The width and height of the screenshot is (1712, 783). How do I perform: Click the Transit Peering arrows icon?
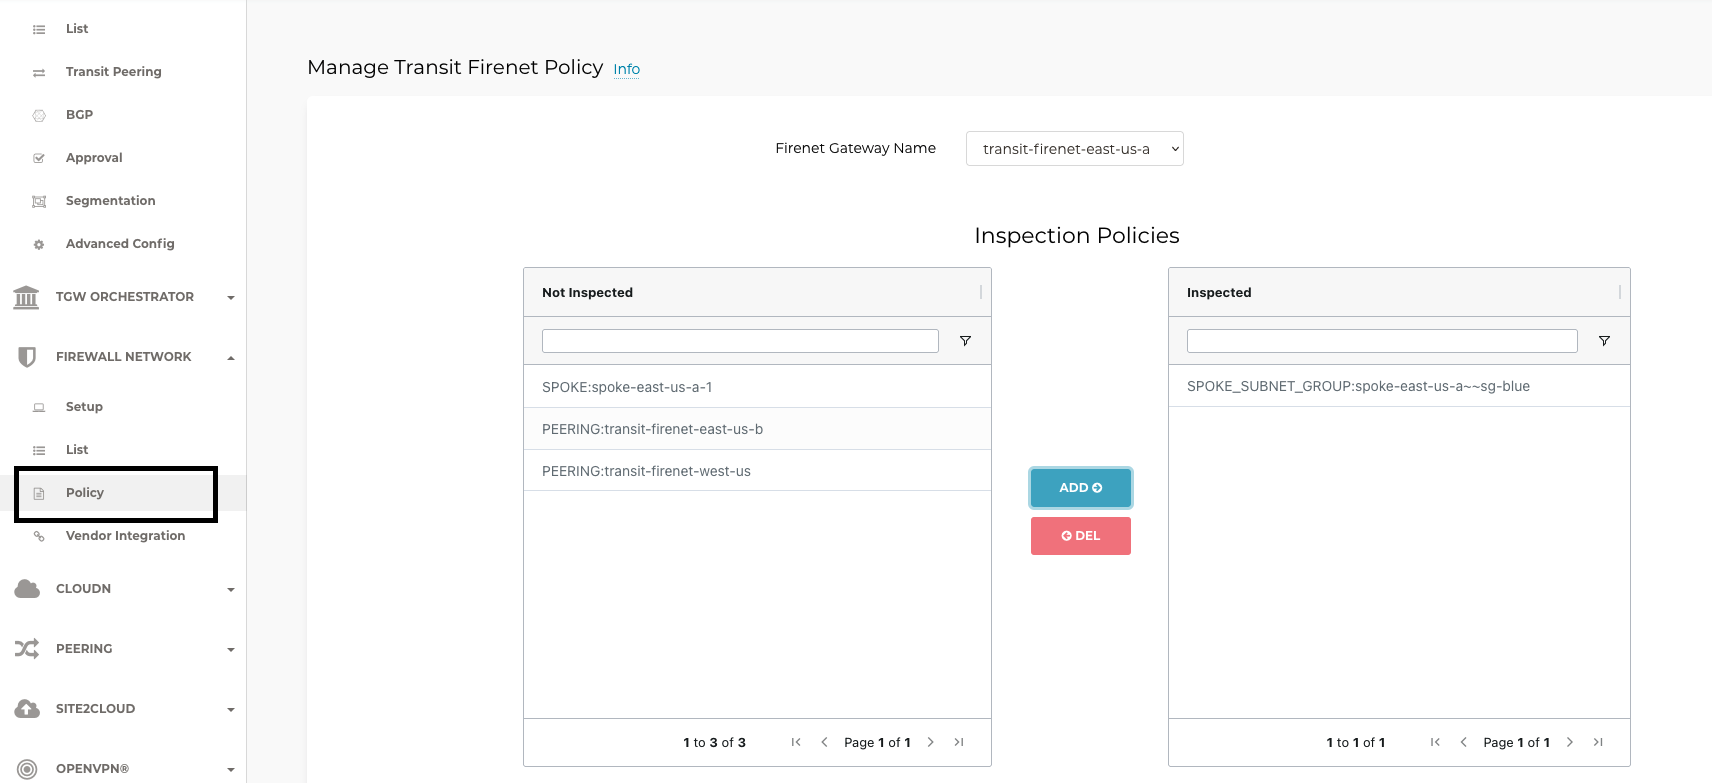(39, 73)
